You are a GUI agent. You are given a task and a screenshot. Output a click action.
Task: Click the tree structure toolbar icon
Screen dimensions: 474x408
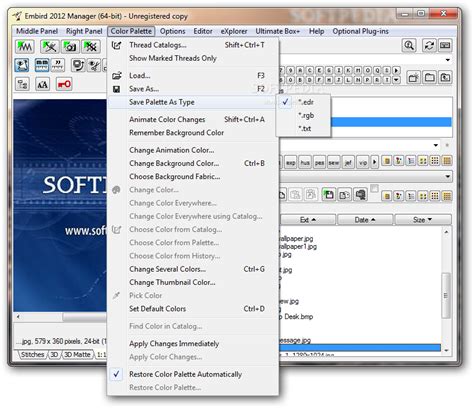pos(22,84)
